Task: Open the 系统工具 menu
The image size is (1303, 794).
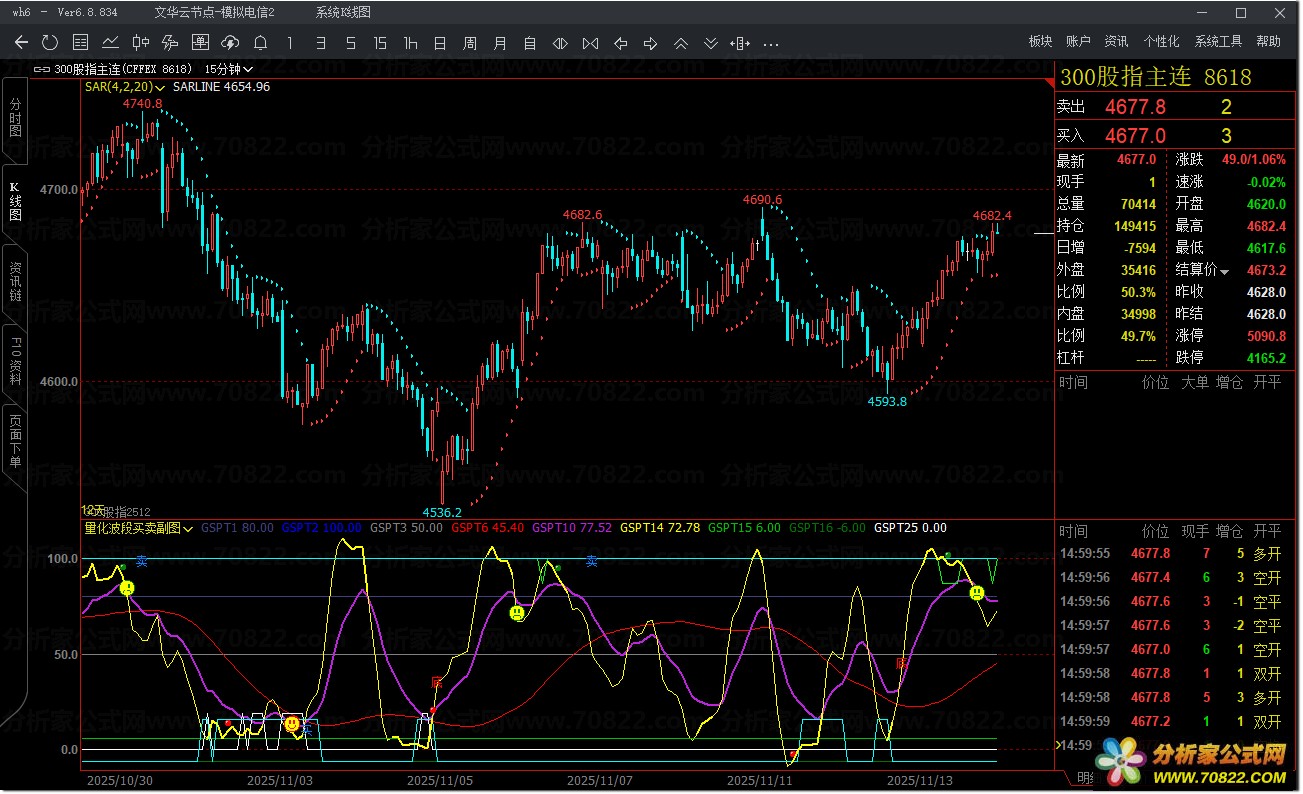Action: coord(1218,41)
